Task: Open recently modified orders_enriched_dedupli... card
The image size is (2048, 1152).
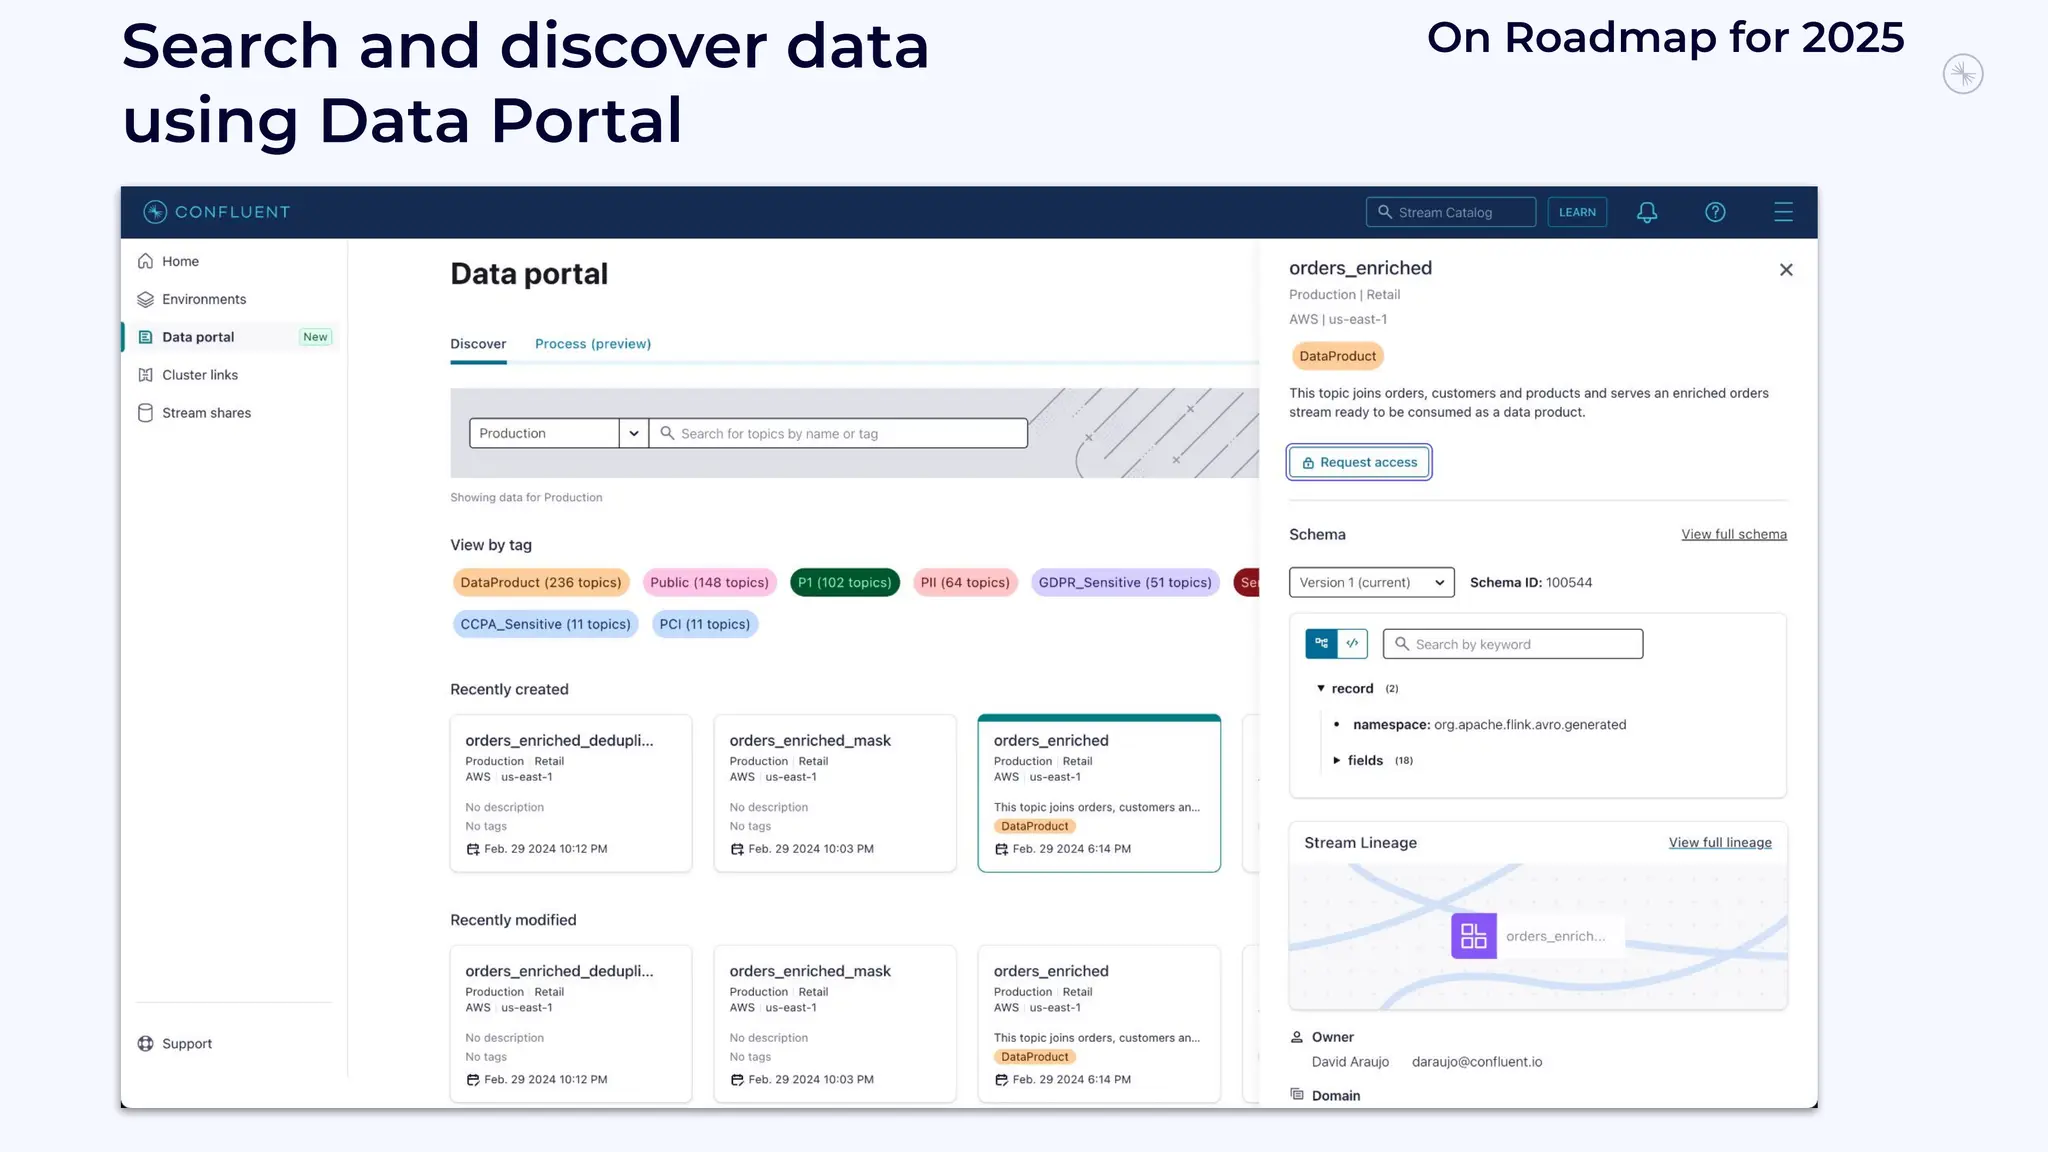Action: (570, 1024)
